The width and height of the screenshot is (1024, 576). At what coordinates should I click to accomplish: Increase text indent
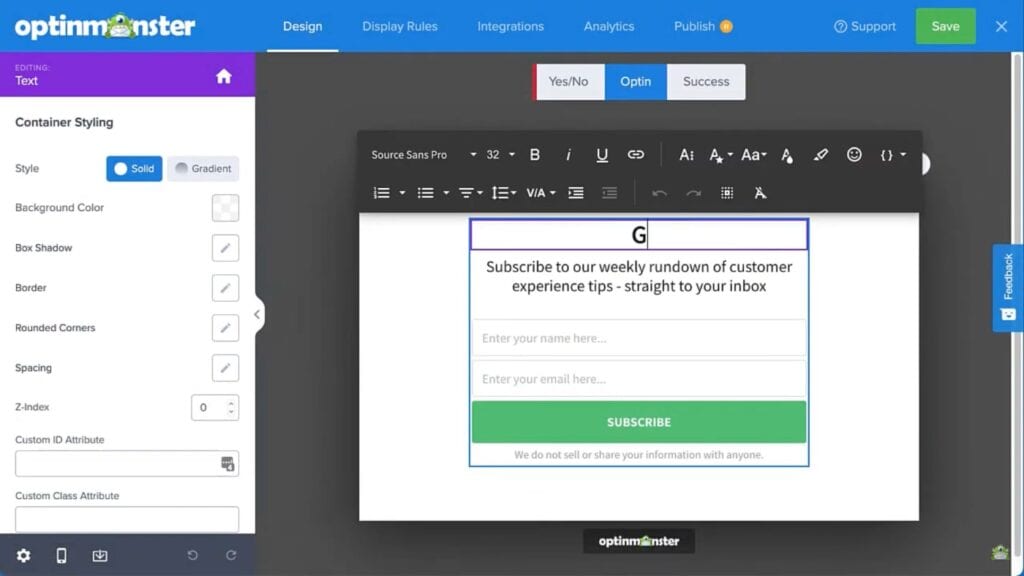[575, 193]
